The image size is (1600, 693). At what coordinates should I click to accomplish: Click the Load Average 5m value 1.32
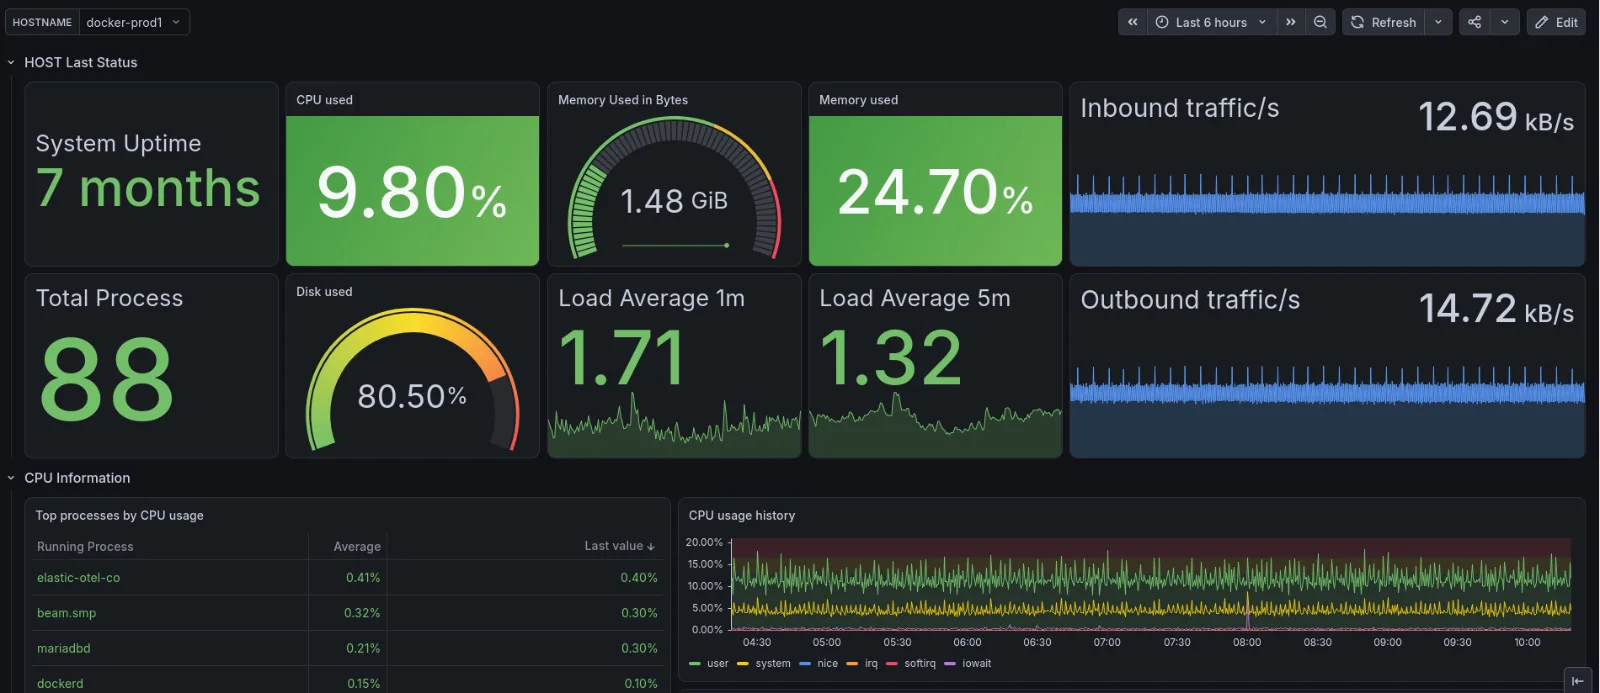click(891, 358)
